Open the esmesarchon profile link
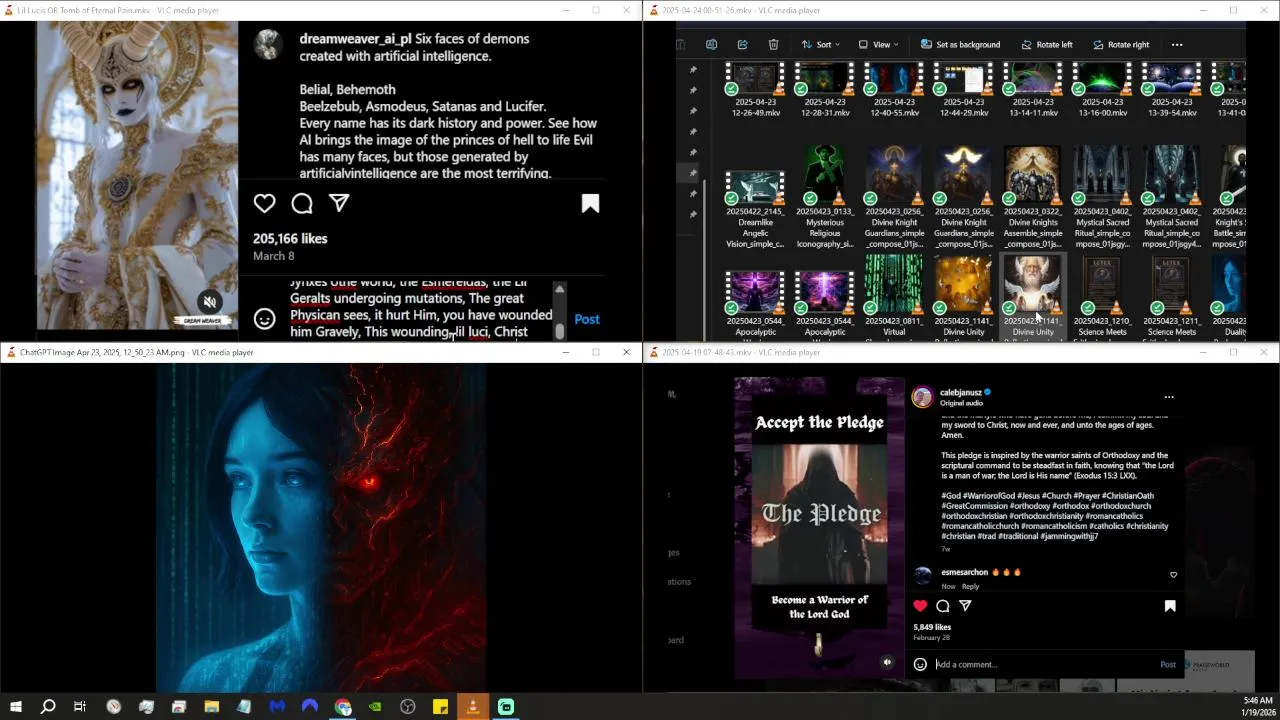 [x=964, y=572]
